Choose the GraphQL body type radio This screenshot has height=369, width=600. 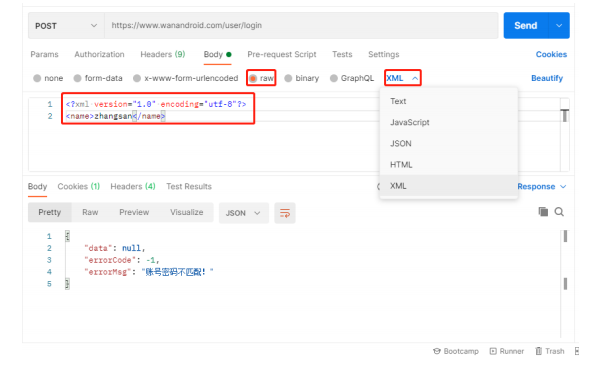(x=334, y=78)
